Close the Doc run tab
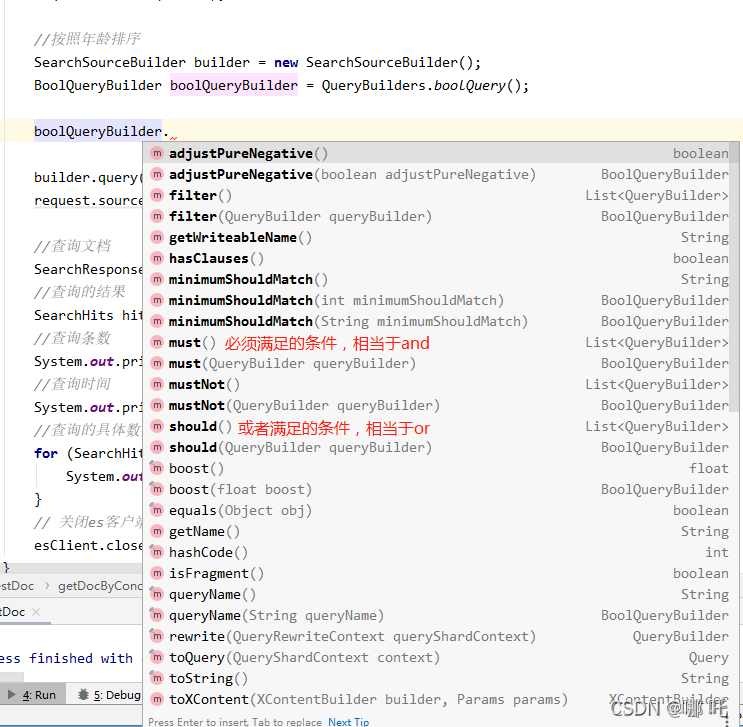This screenshot has height=727, width=743. 36,612
